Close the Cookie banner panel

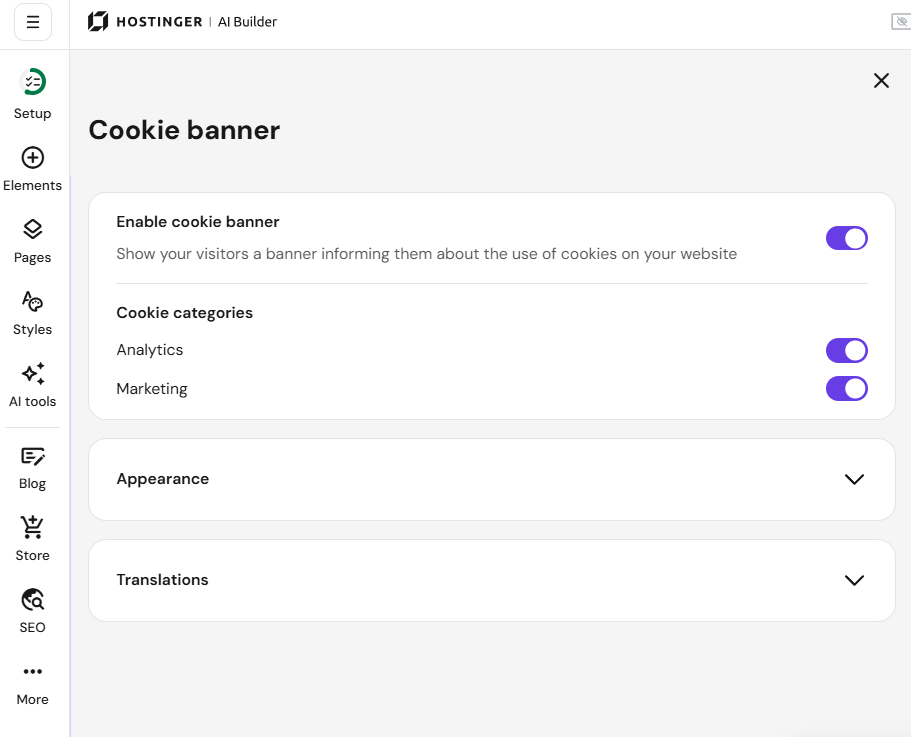pos(881,81)
